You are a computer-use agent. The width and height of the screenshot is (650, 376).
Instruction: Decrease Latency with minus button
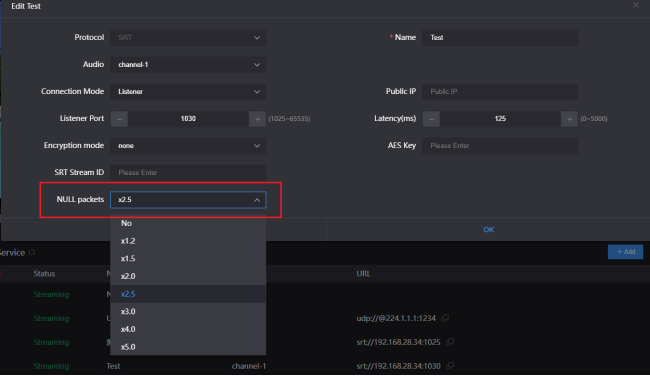click(431, 119)
